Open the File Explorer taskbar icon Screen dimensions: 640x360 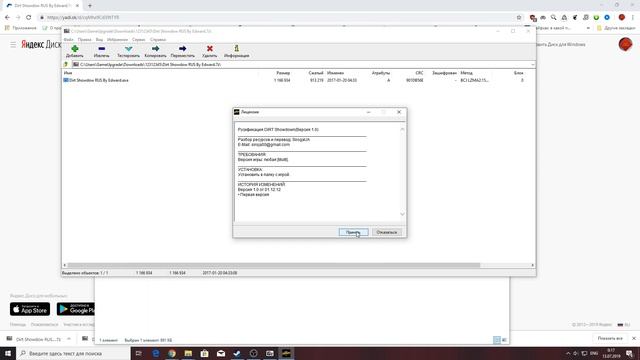188,353
